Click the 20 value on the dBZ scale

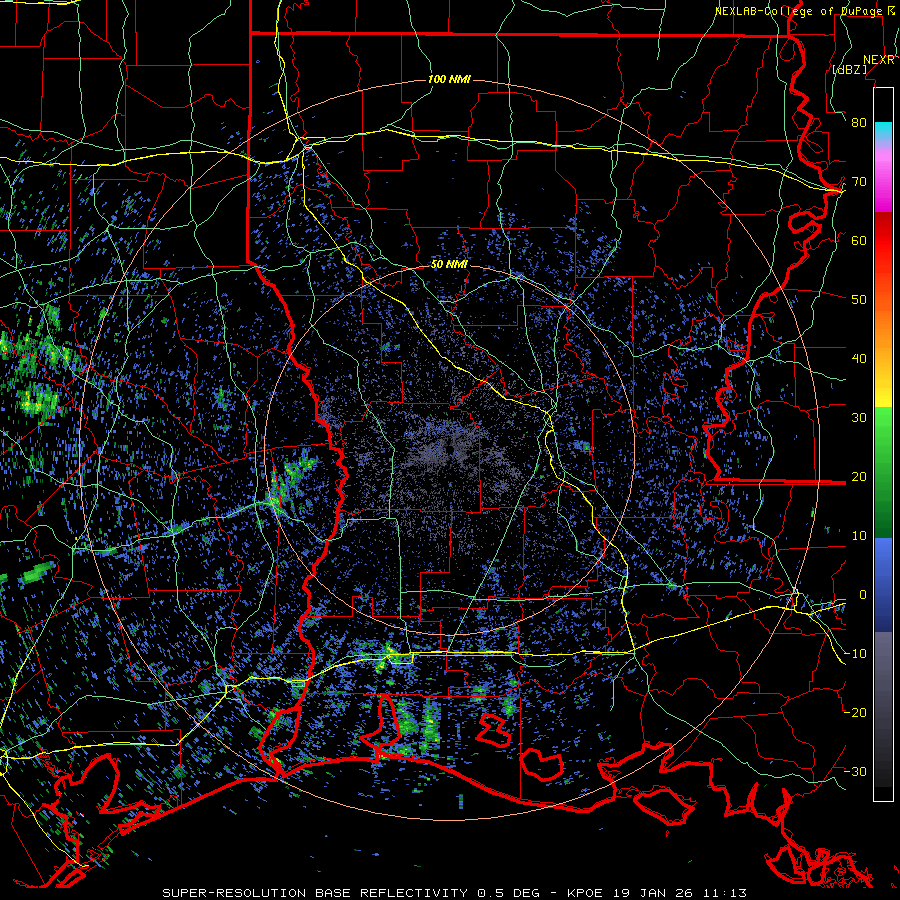click(x=859, y=476)
